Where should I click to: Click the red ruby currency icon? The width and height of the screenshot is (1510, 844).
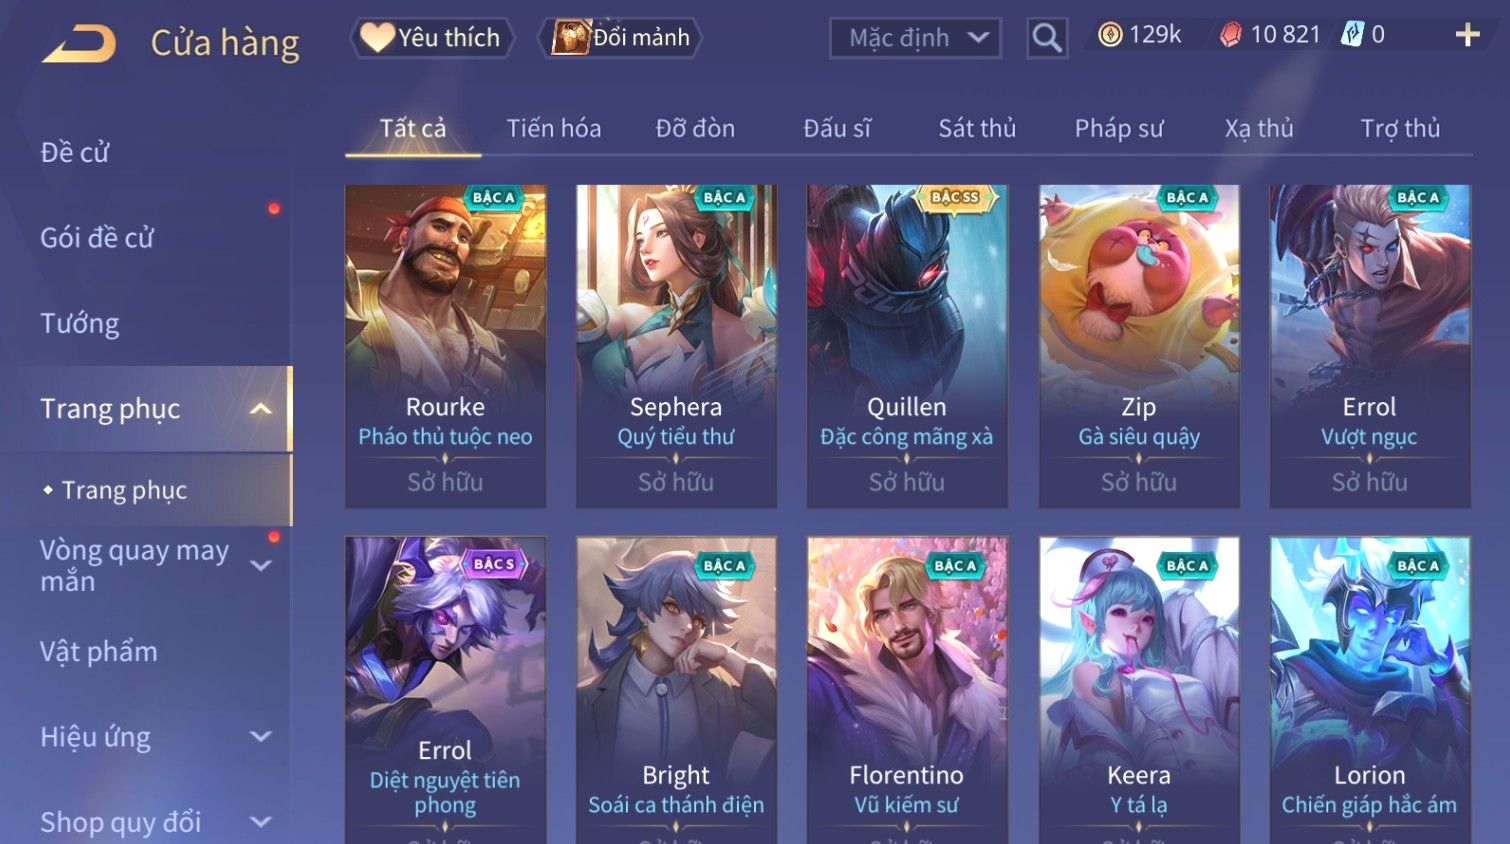[1230, 35]
